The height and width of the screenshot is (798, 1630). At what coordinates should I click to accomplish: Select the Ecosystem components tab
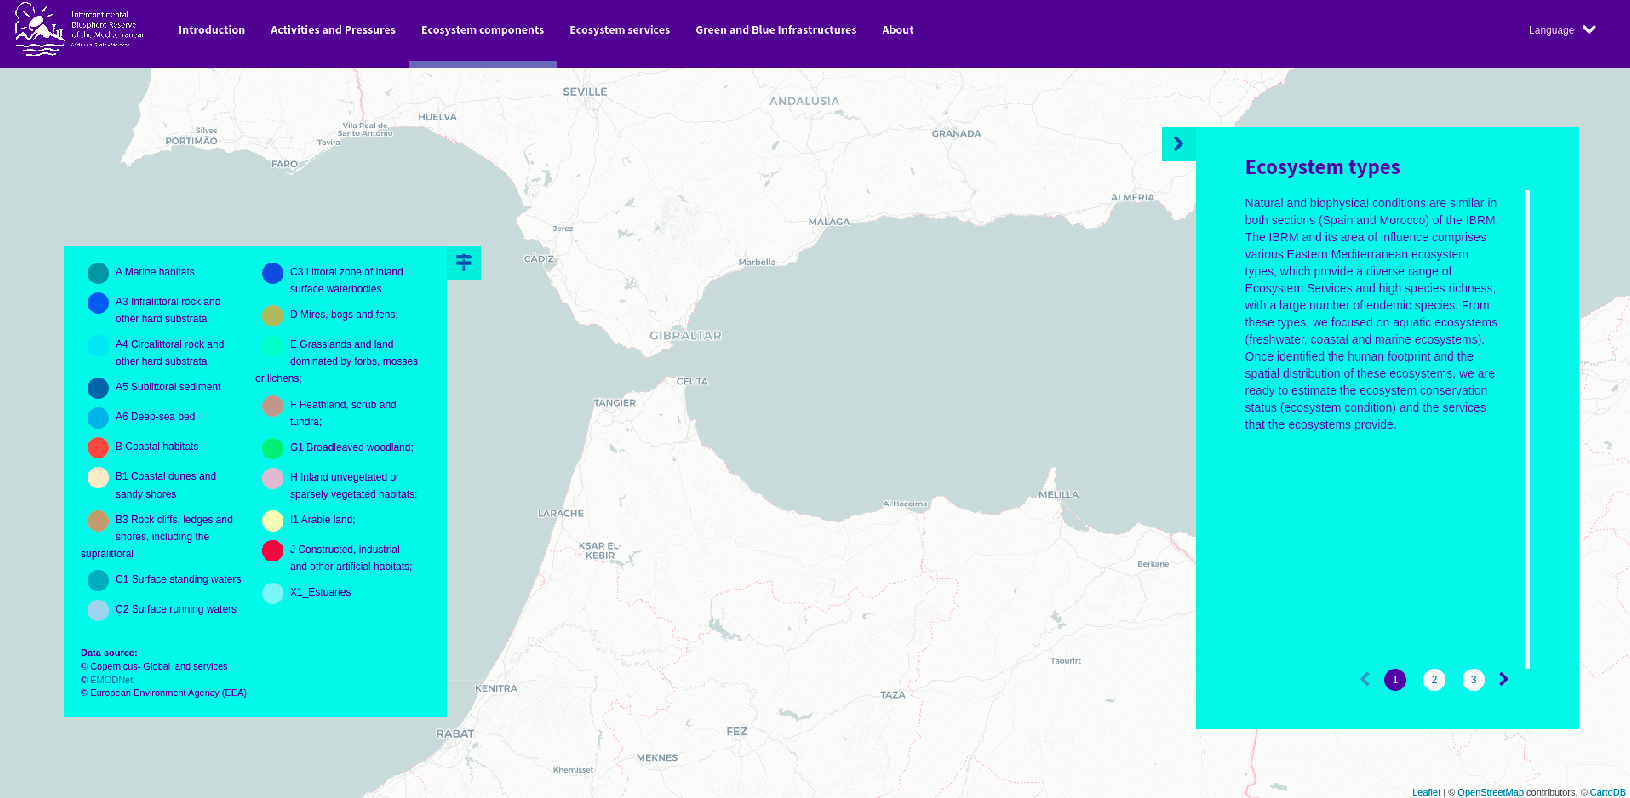click(x=482, y=30)
